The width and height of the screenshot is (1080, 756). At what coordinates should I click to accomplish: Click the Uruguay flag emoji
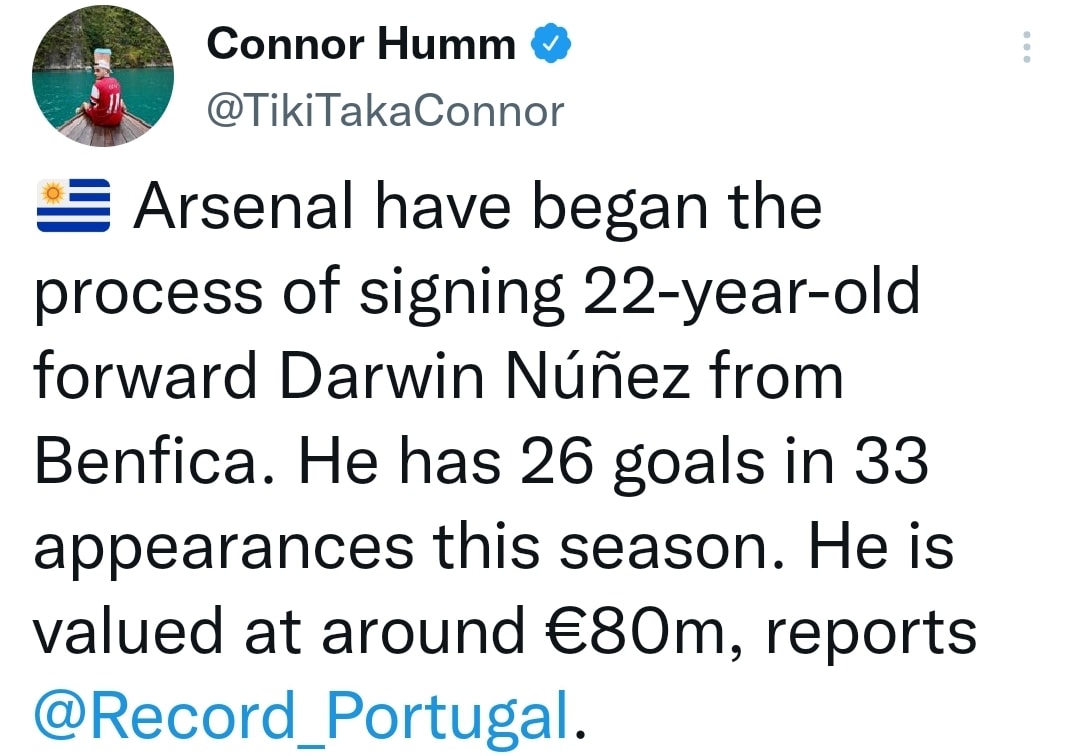click(73, 206)
